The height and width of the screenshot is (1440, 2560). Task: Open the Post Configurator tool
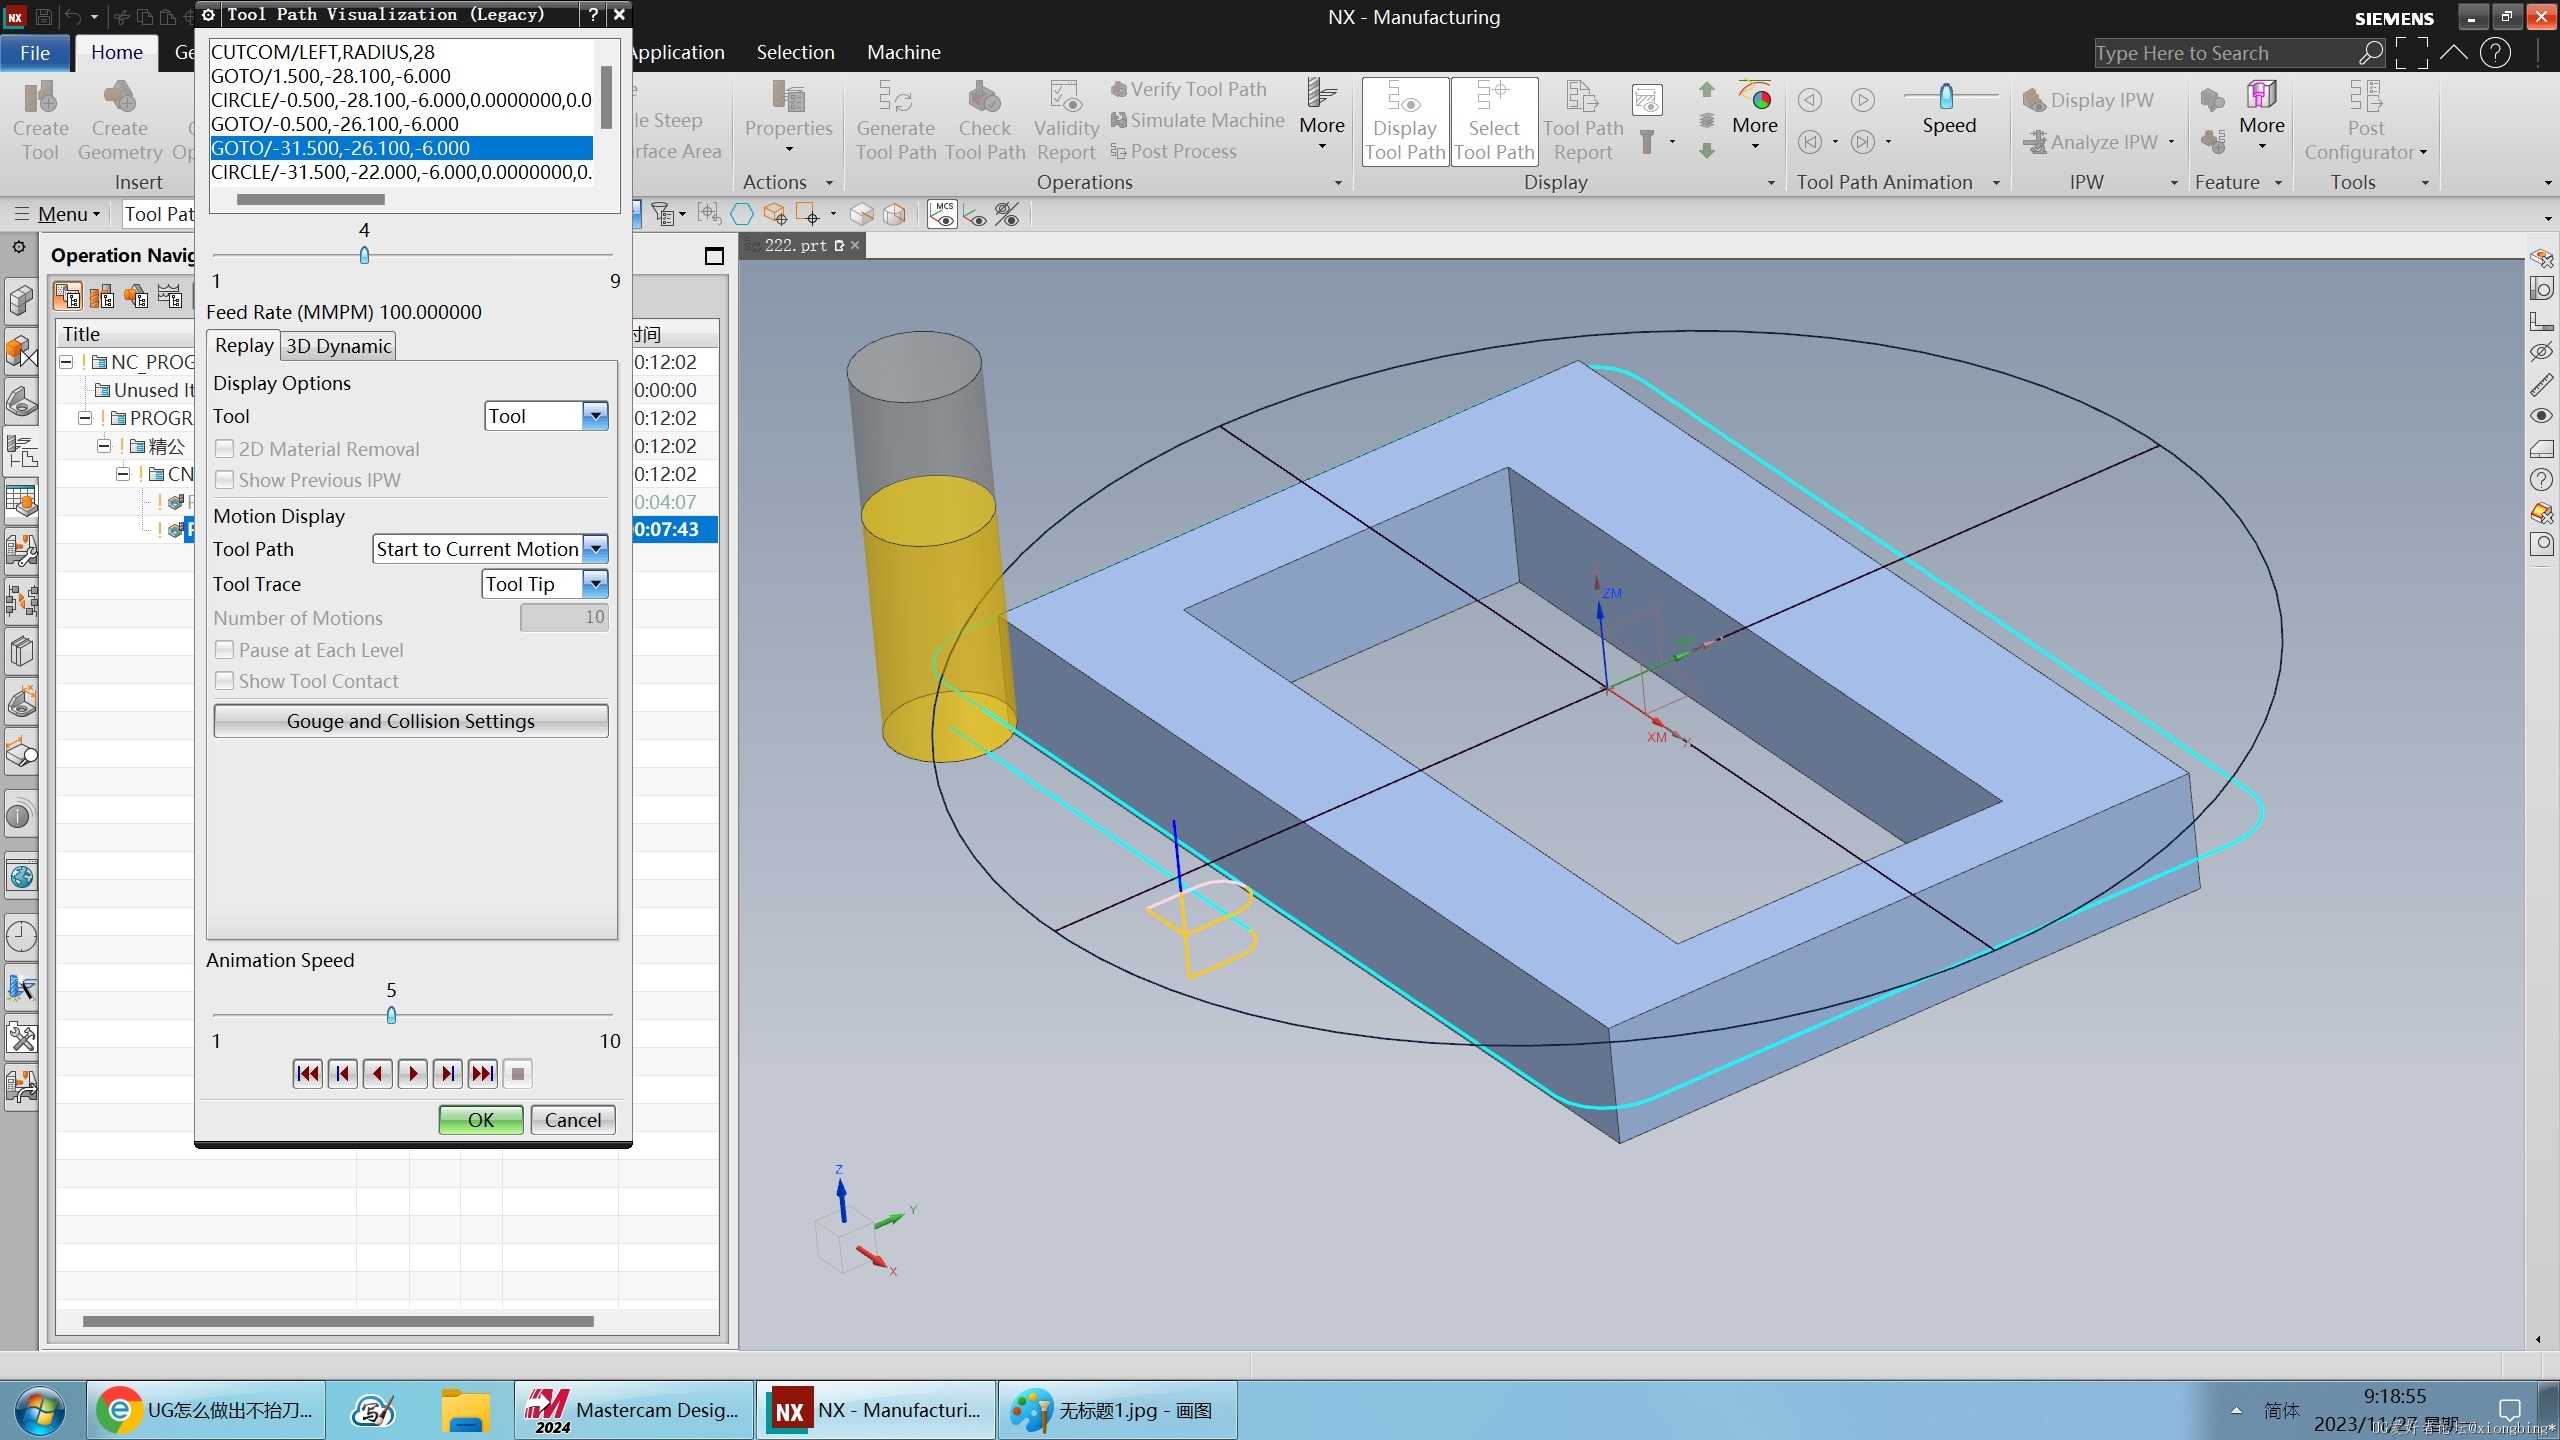2365,120
